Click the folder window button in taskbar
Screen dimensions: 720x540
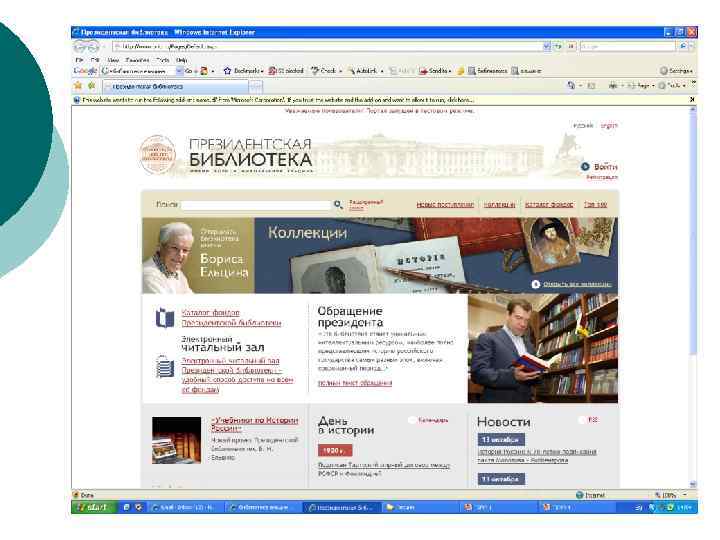point(419,507)
